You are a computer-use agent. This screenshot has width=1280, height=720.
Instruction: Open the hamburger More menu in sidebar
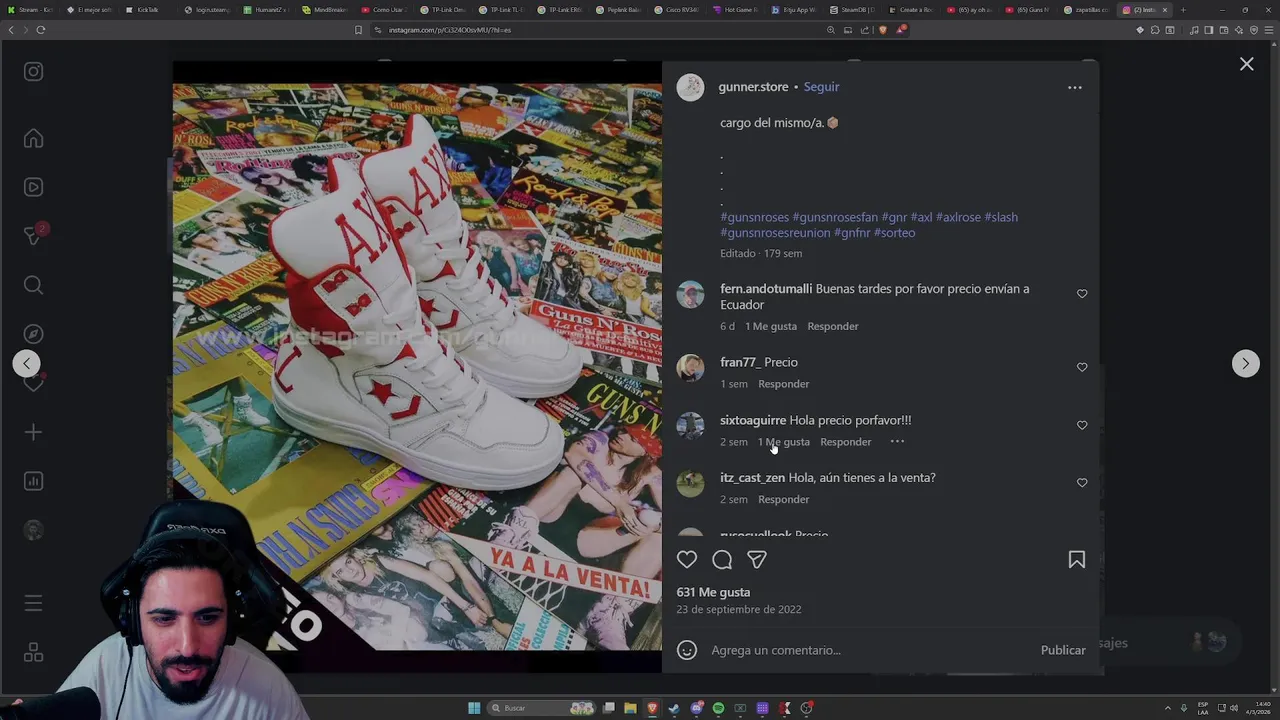tap(33, 603)
